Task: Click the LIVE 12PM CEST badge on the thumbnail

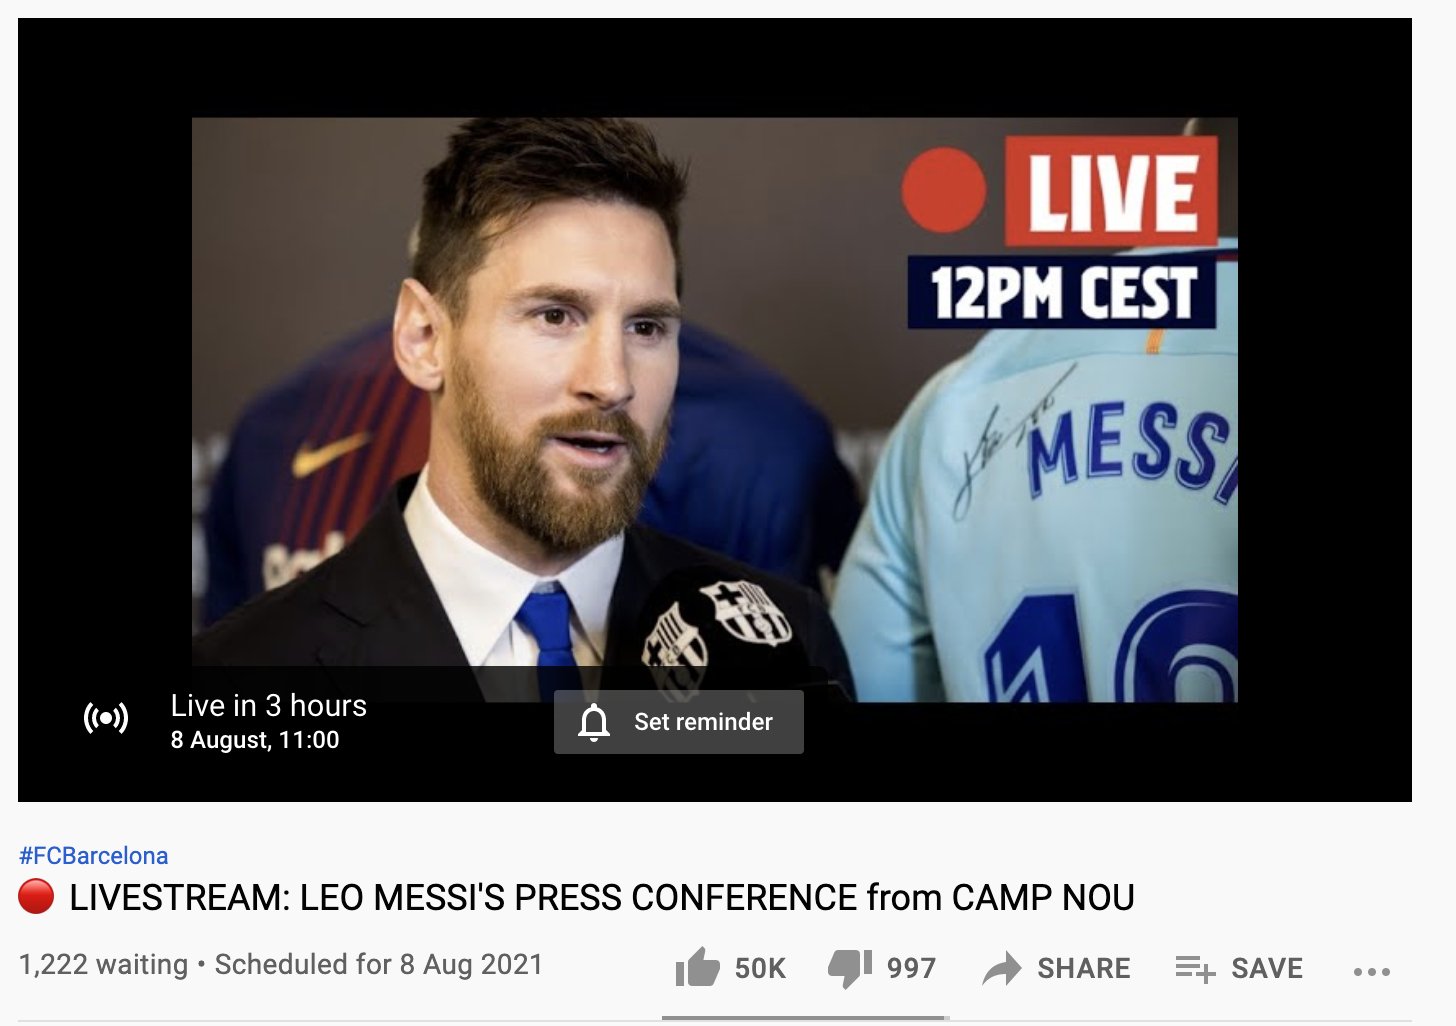Action: point(1061,232)
